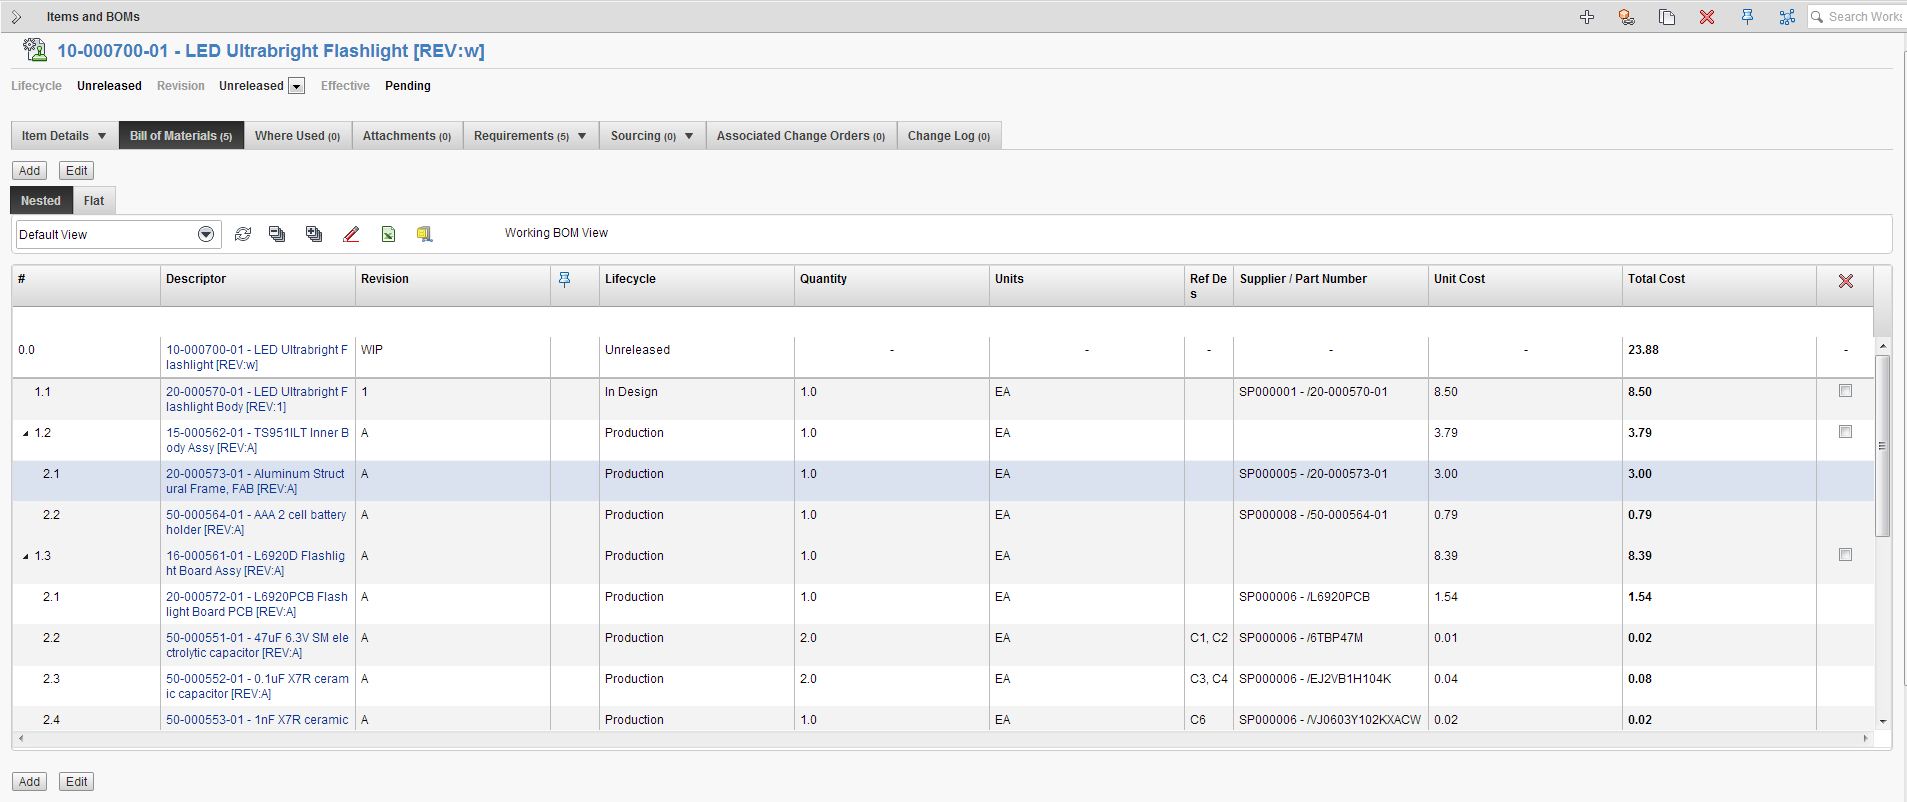1907x802 pixels.
Task: Click the In Design lifecycle cell
Action: pyautogui.click(x=631, y=392)
